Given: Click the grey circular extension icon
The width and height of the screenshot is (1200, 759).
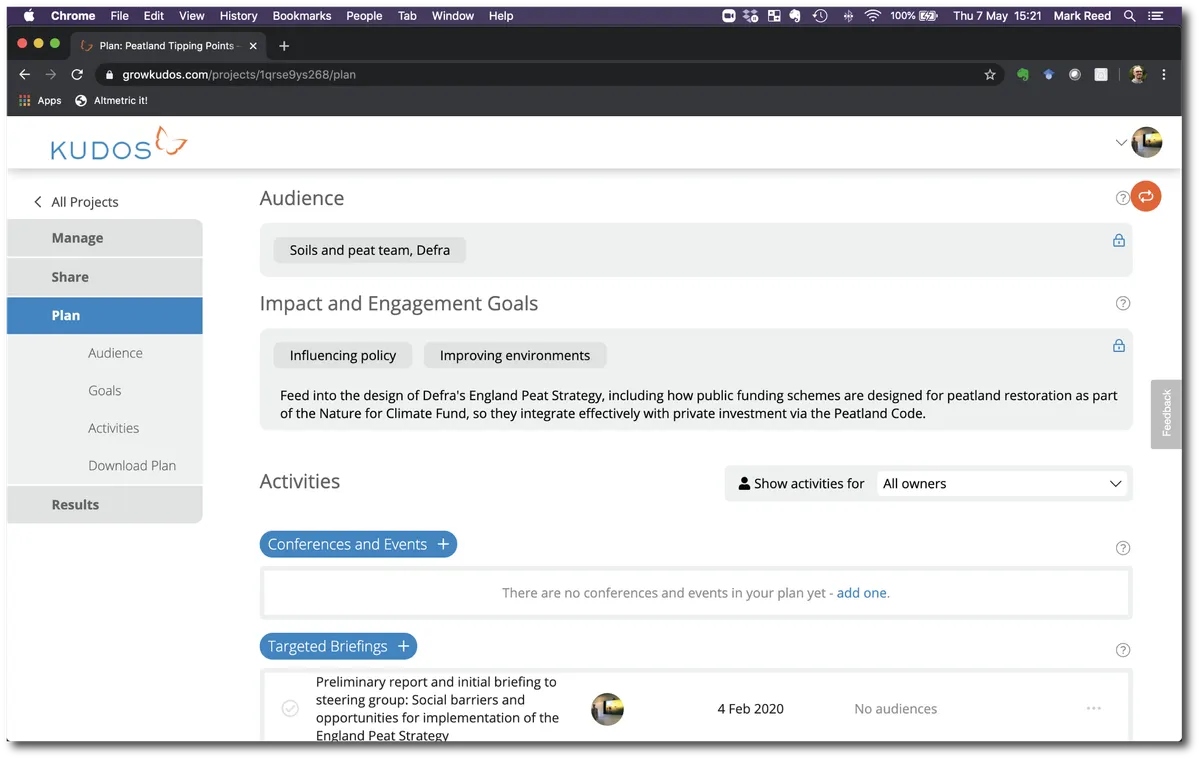Looking at the screenshot, I should pos(1075,75).
